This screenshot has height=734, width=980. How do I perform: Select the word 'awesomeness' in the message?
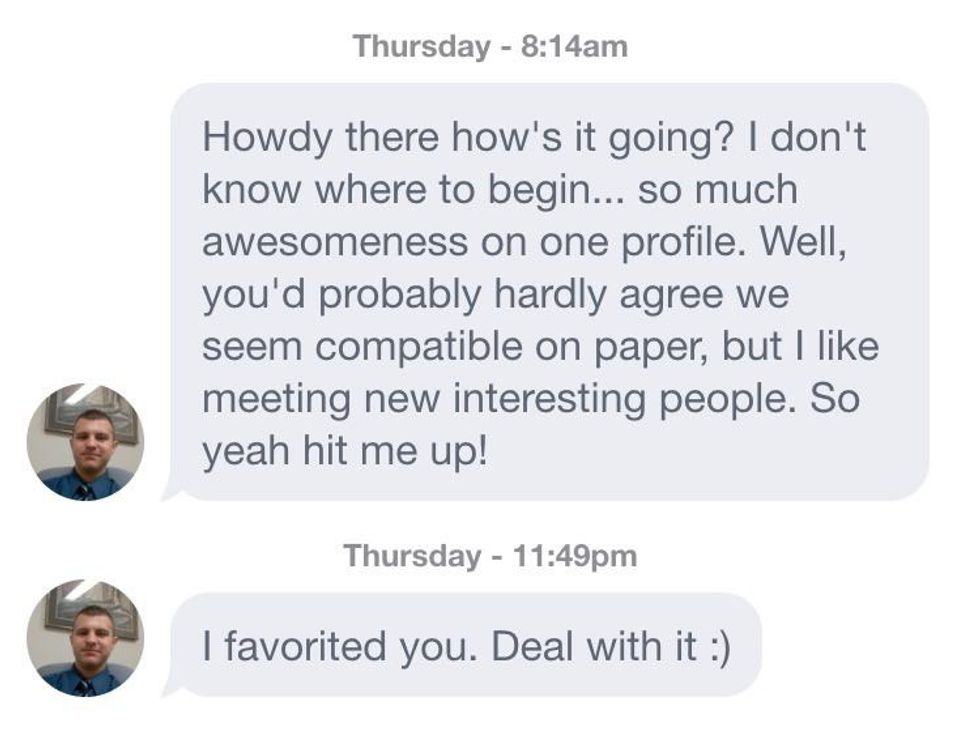click(335, 241)
